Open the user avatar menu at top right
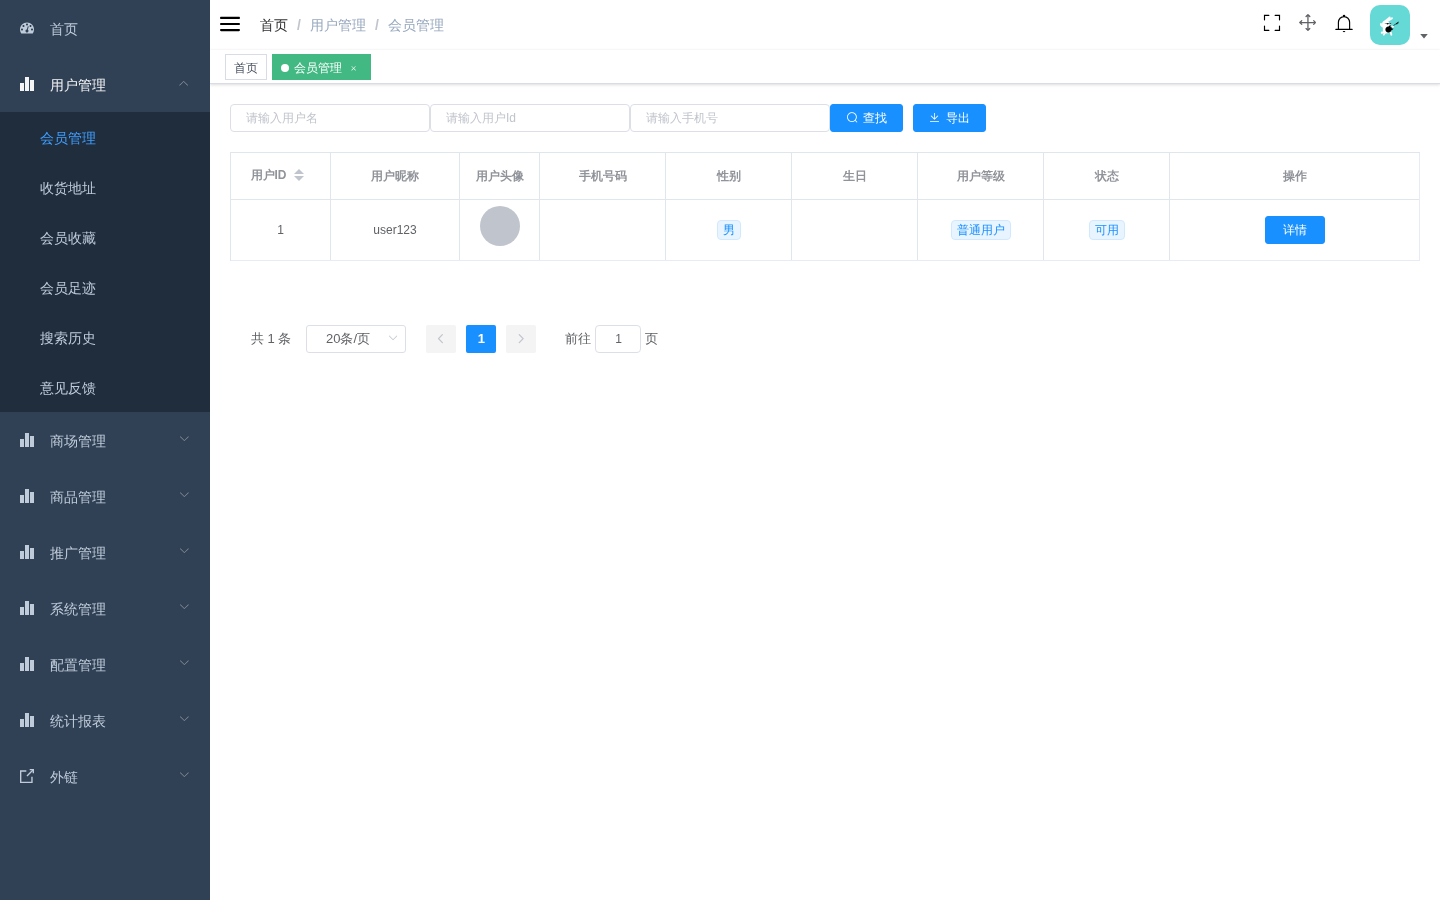 [1390, 25]
